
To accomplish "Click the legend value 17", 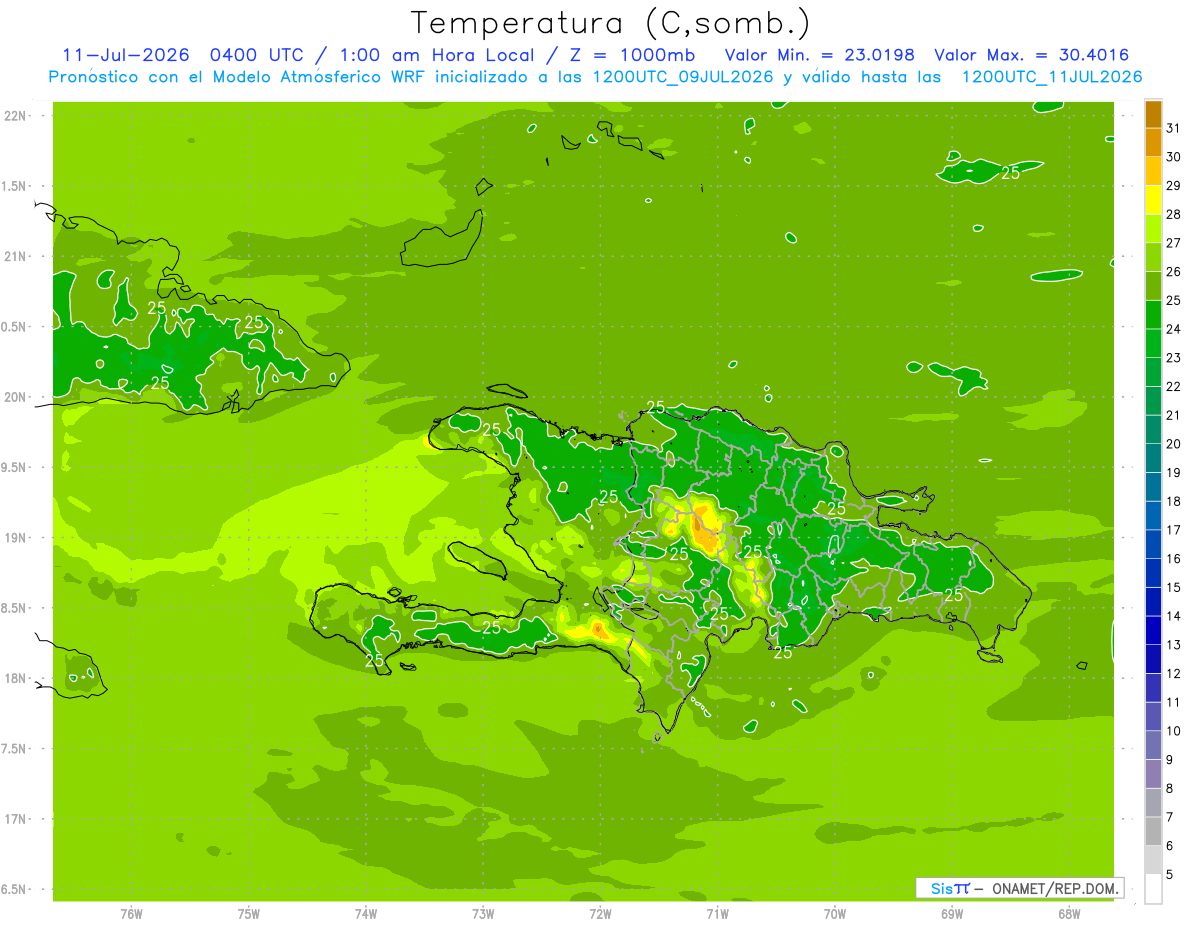I will pos(1173,530).
